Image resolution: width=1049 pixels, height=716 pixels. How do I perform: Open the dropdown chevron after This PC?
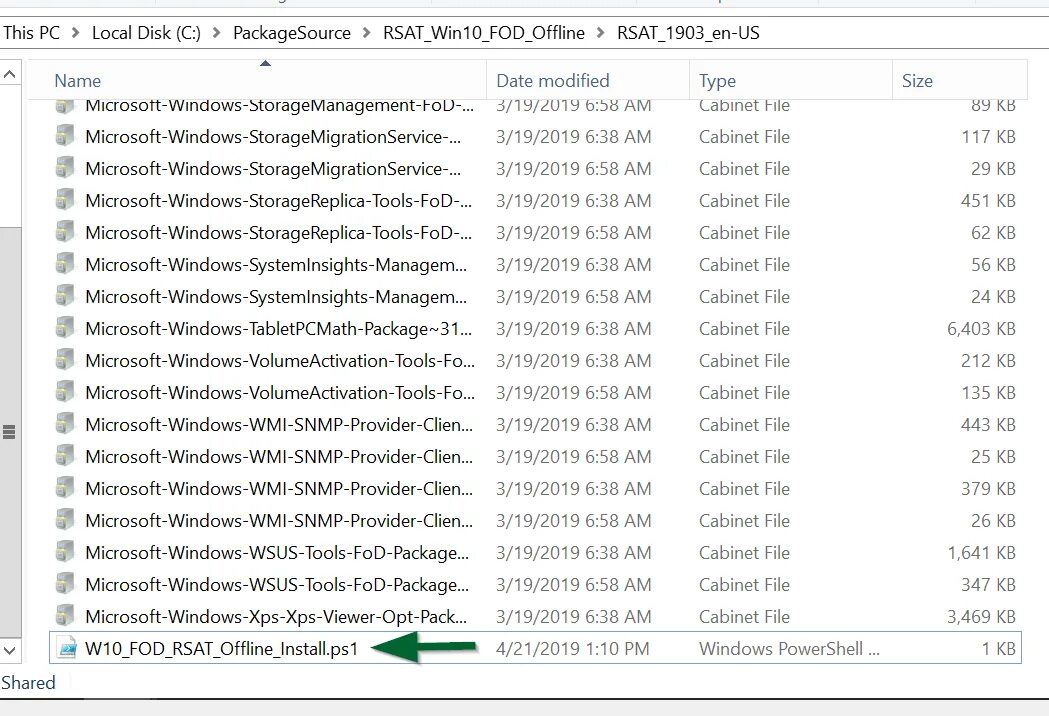point(76,33)
